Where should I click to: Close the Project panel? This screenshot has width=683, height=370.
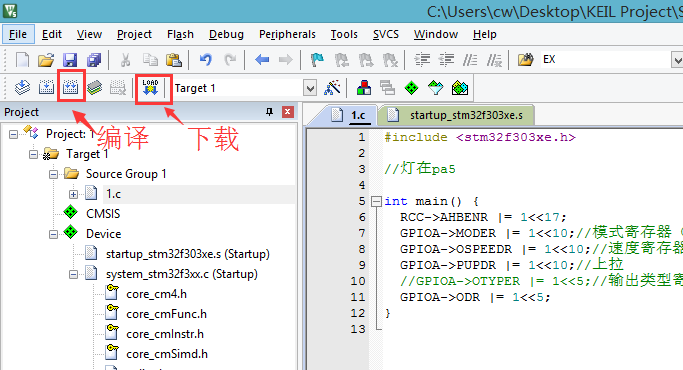point(287,112)
